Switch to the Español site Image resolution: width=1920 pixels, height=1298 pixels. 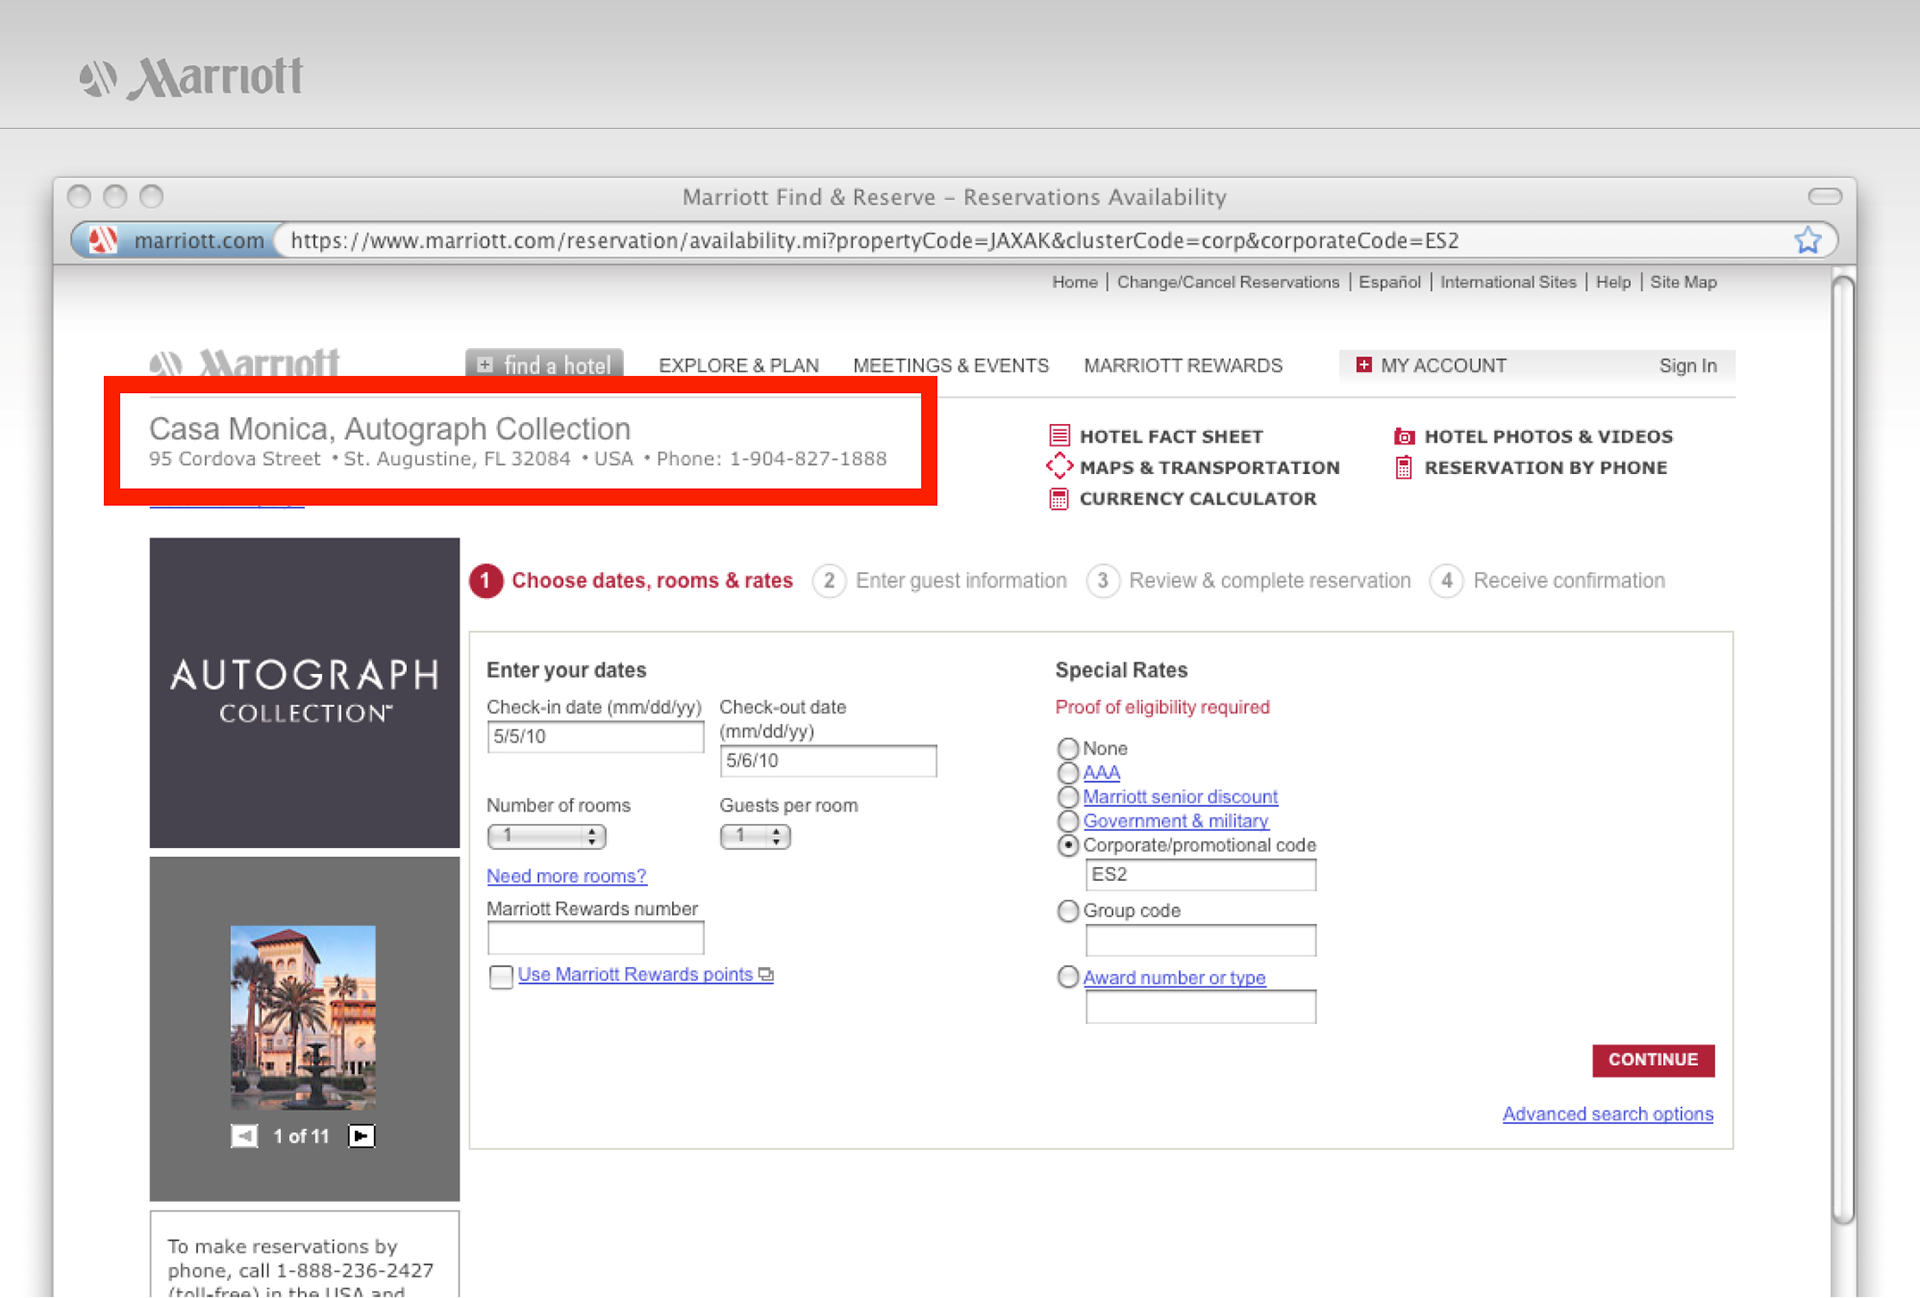tap(1389, 282)
